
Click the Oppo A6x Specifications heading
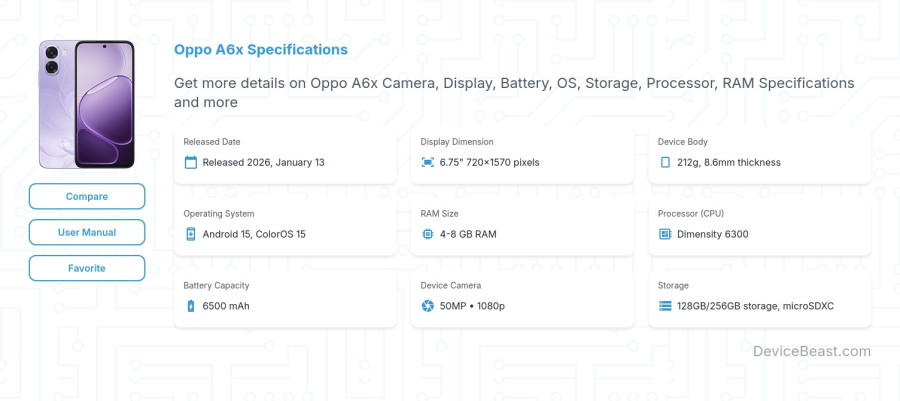261,50
